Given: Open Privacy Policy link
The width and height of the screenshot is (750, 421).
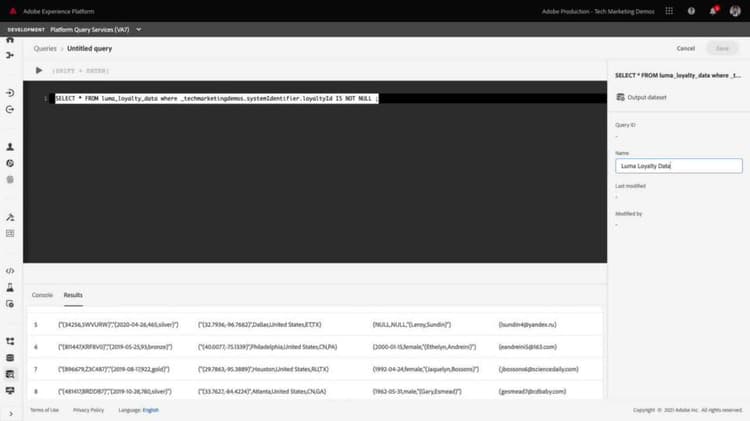Looking at the screenshot, I should click(x=88, y=410).
